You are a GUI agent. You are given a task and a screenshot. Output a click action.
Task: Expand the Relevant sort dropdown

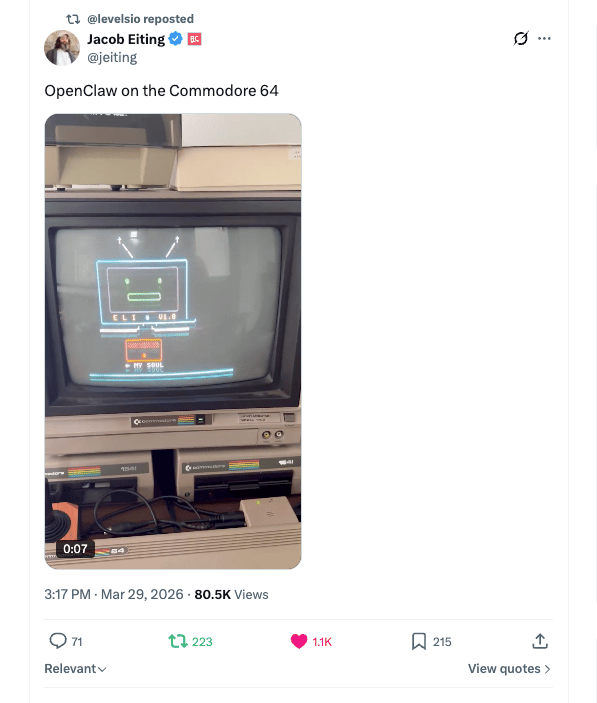coord(75,668)
